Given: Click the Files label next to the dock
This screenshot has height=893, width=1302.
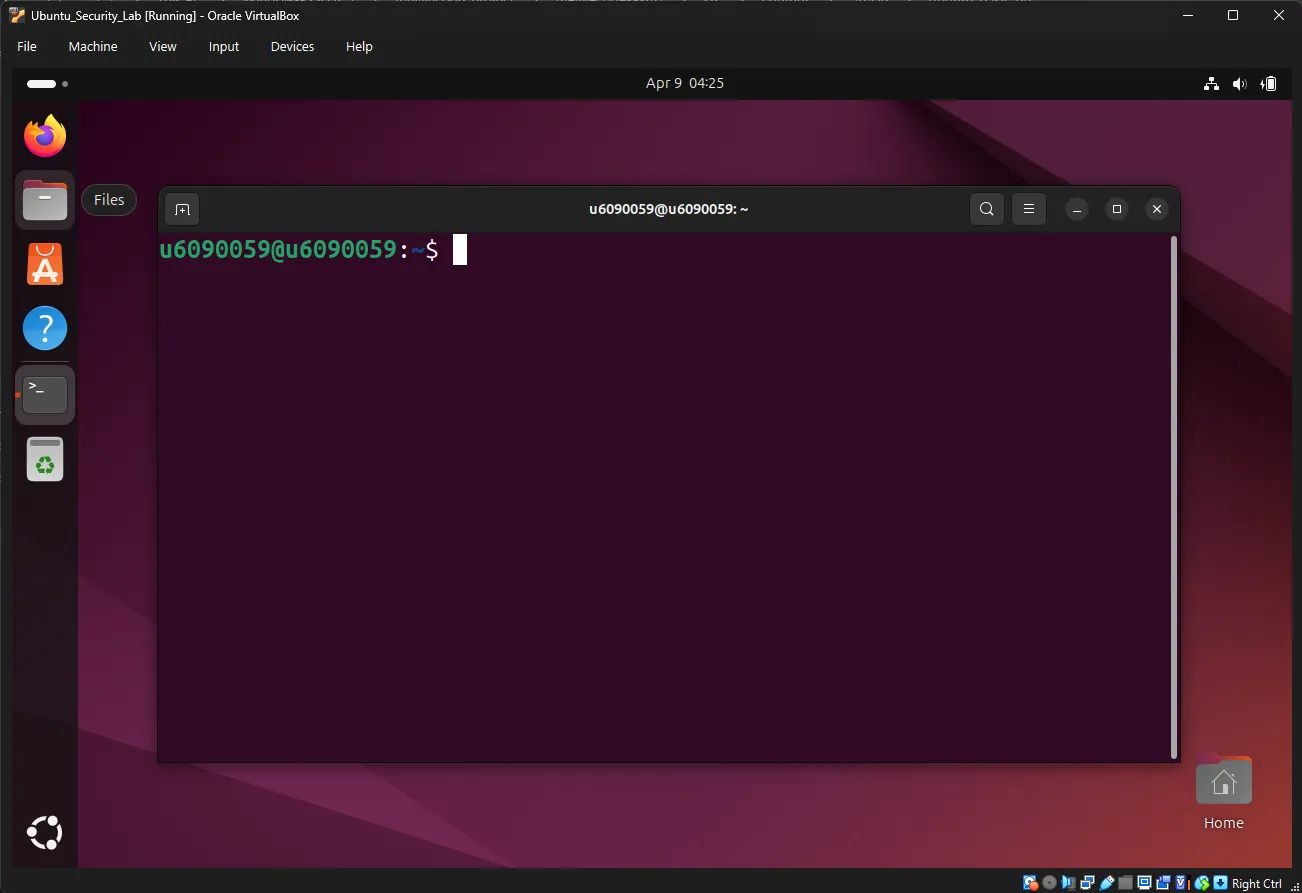Looking at the screenshot, I should 108,199.
